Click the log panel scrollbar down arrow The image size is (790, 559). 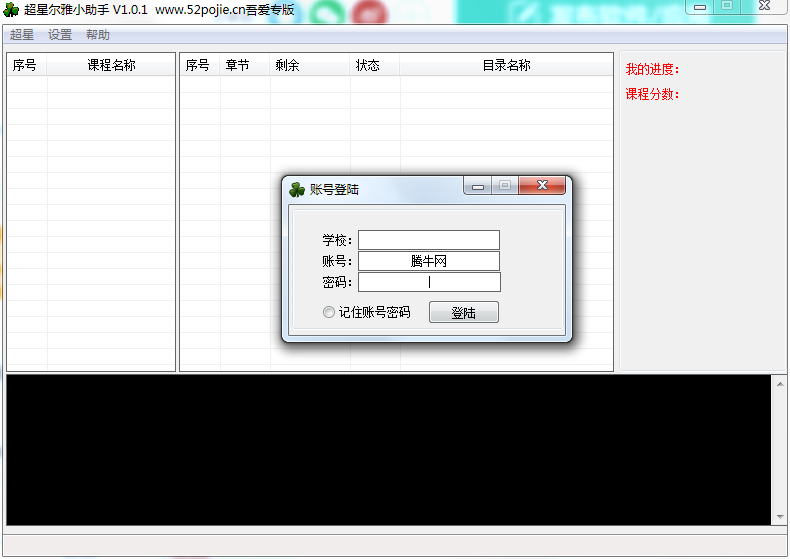[779, 517]
